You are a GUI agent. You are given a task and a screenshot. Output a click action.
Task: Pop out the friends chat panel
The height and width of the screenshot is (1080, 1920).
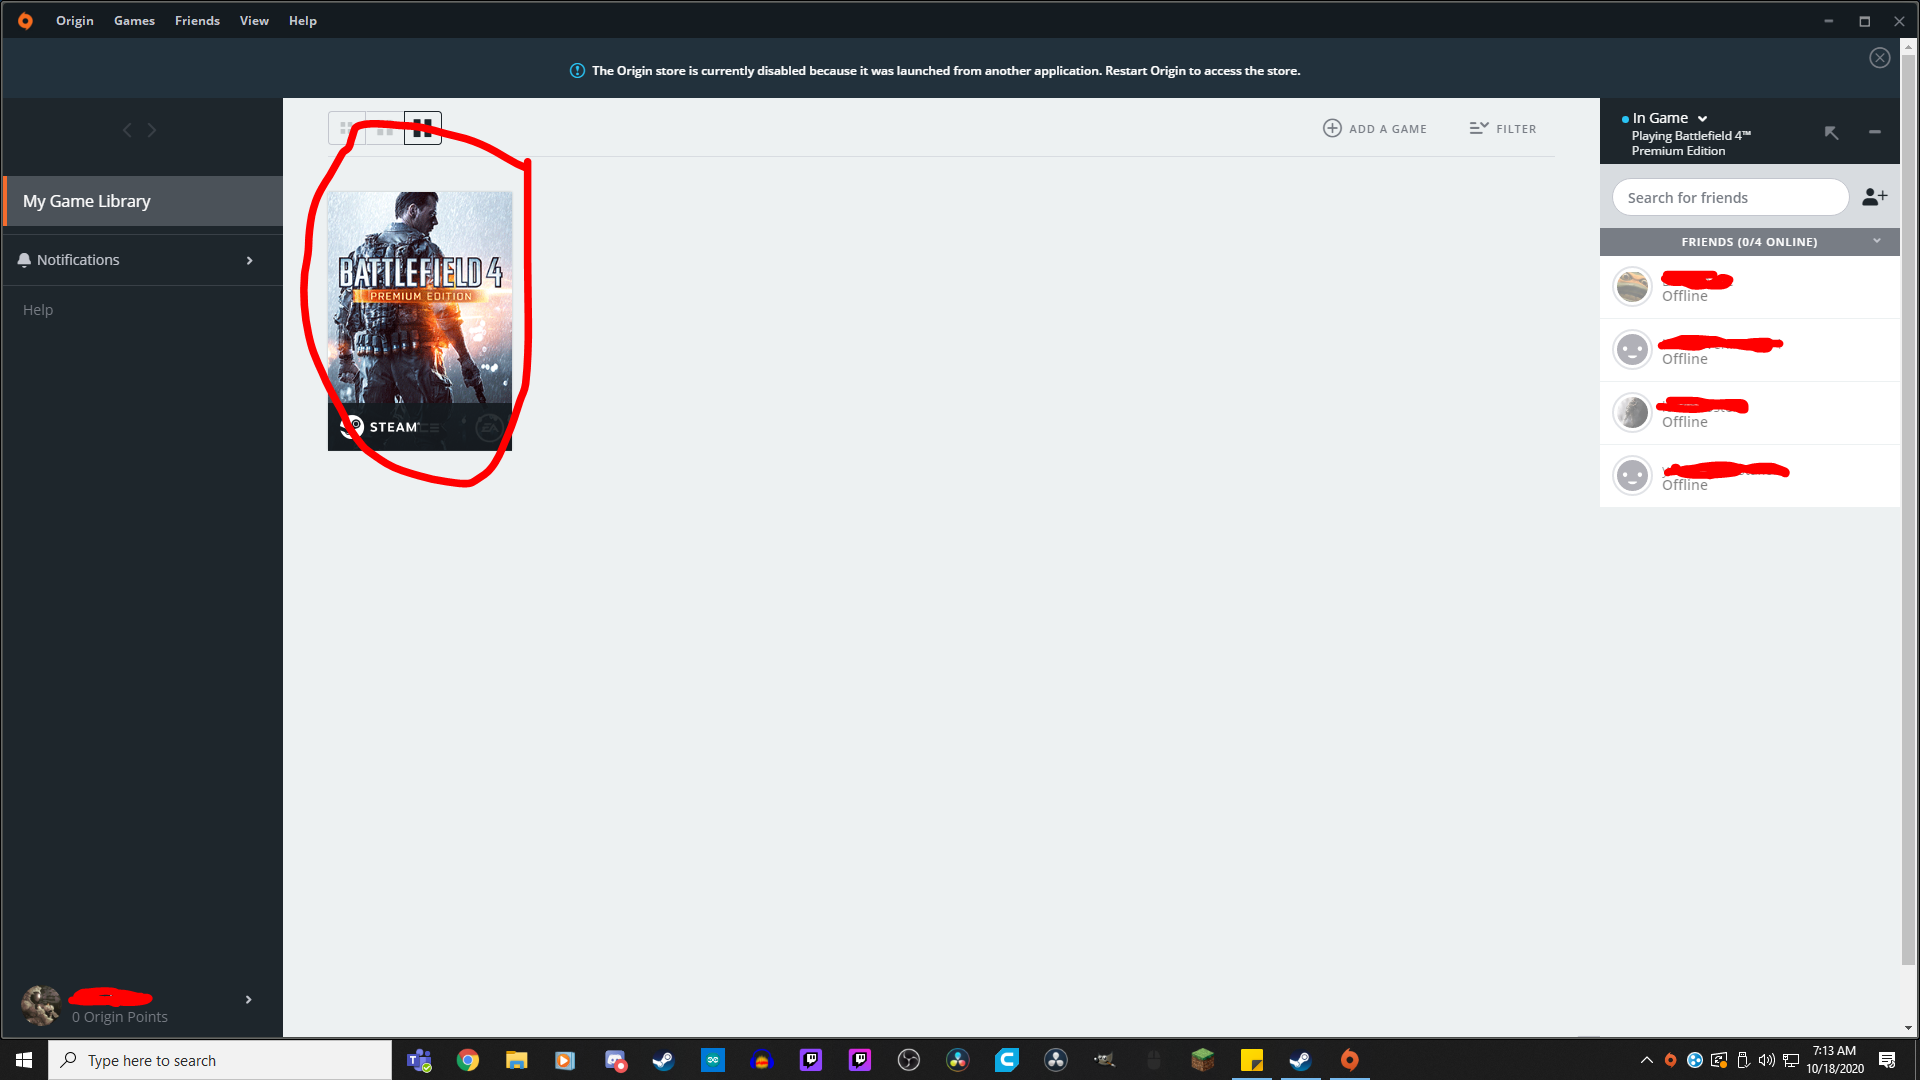[x=1831, y=132]
